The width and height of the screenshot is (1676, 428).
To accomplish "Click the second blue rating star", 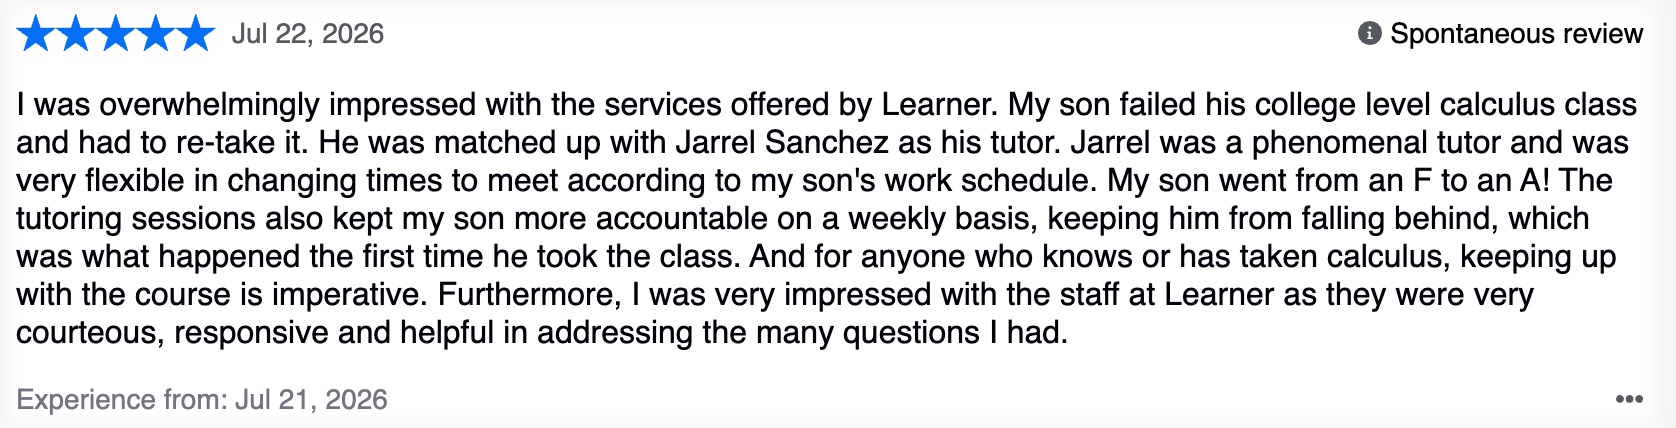I will 76,34.
